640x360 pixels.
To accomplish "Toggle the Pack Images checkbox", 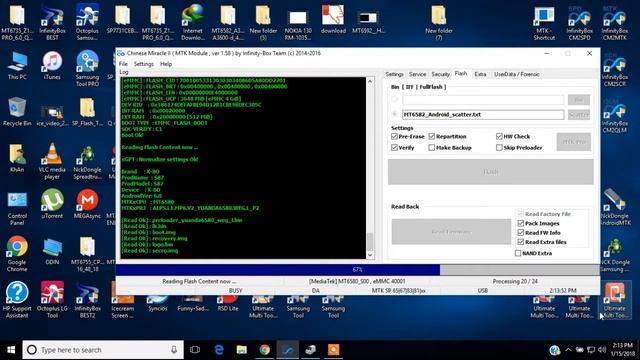I will [x=520, y=223].
